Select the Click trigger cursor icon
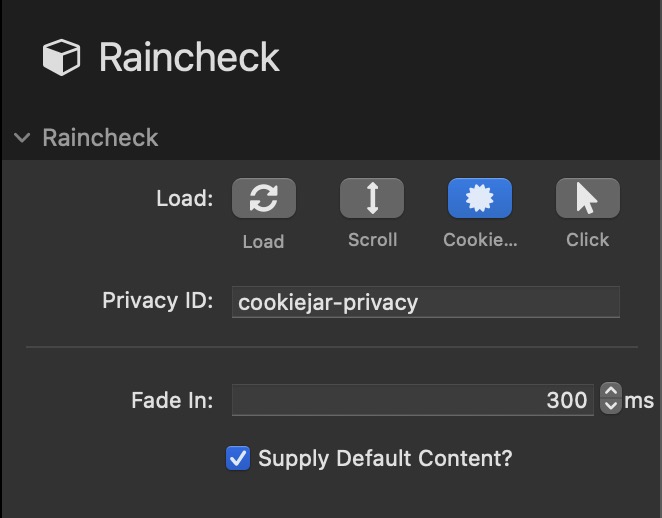662x518 pixels. [x=588, y=198]
